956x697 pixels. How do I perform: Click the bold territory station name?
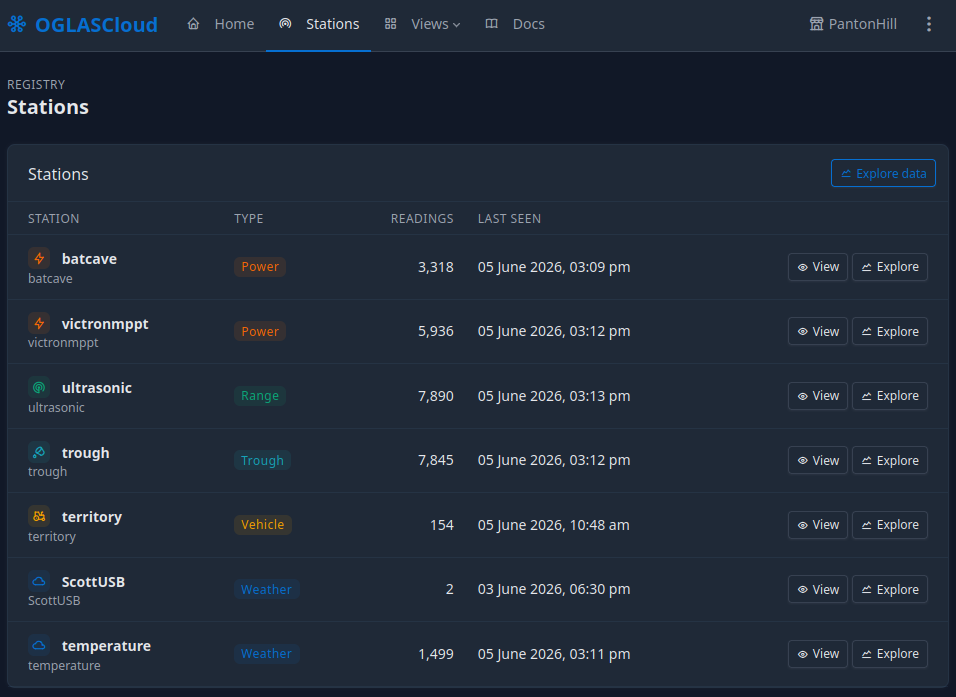click(x=91, y=517)
